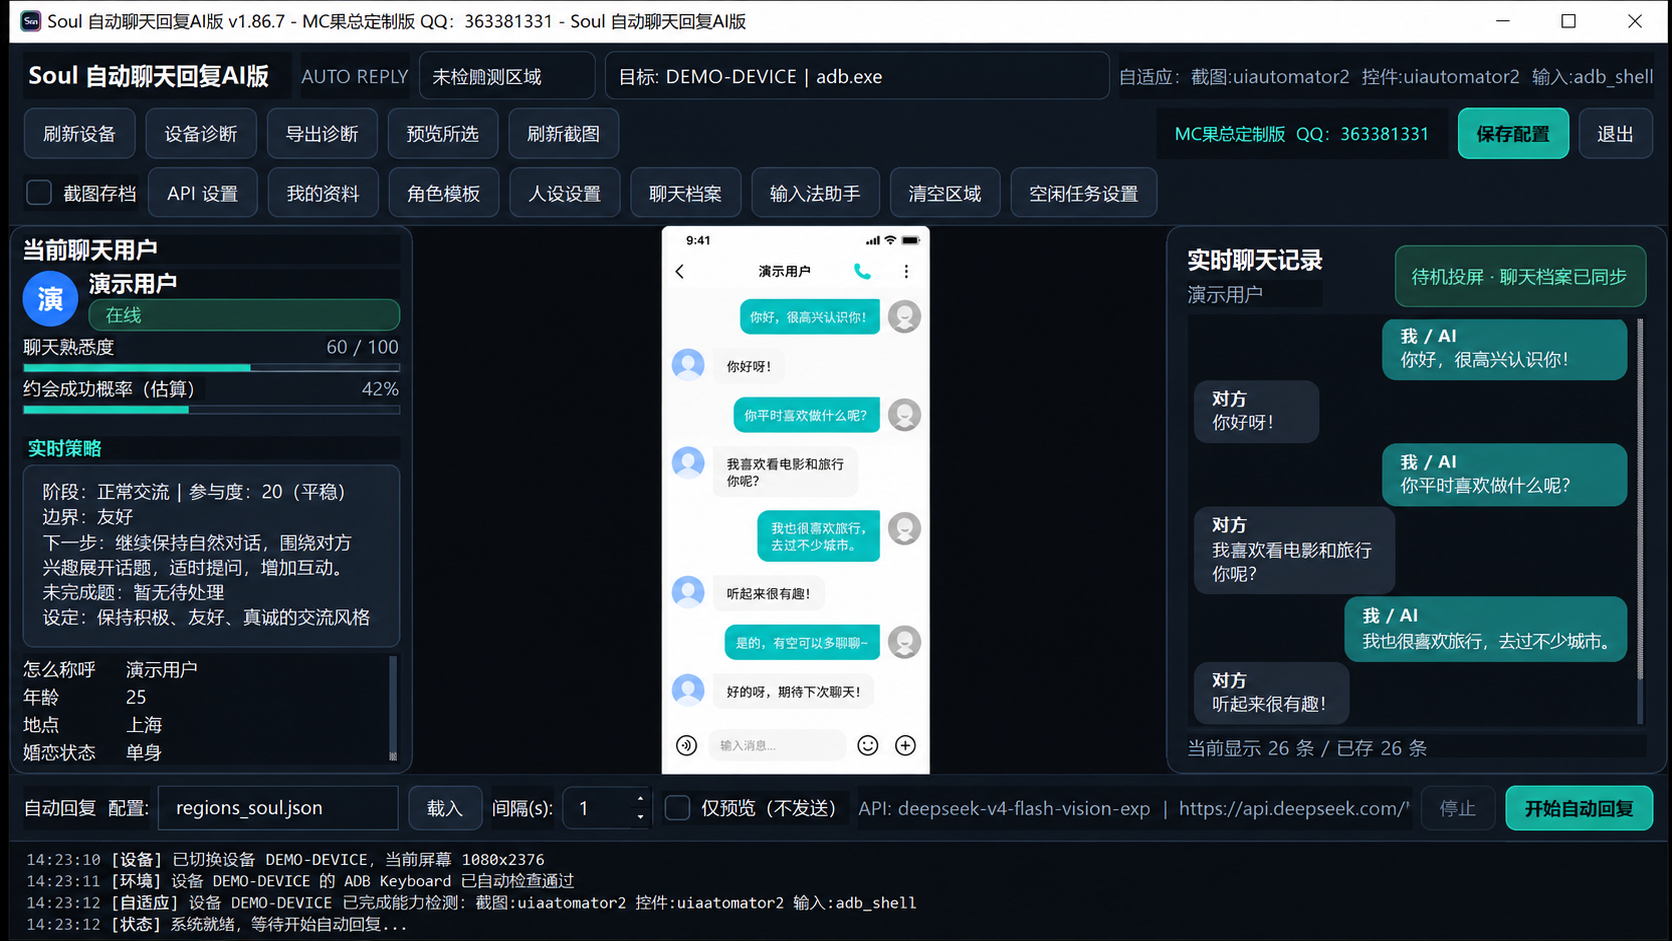Open the 未检测区域 selector

click(507, 76)
